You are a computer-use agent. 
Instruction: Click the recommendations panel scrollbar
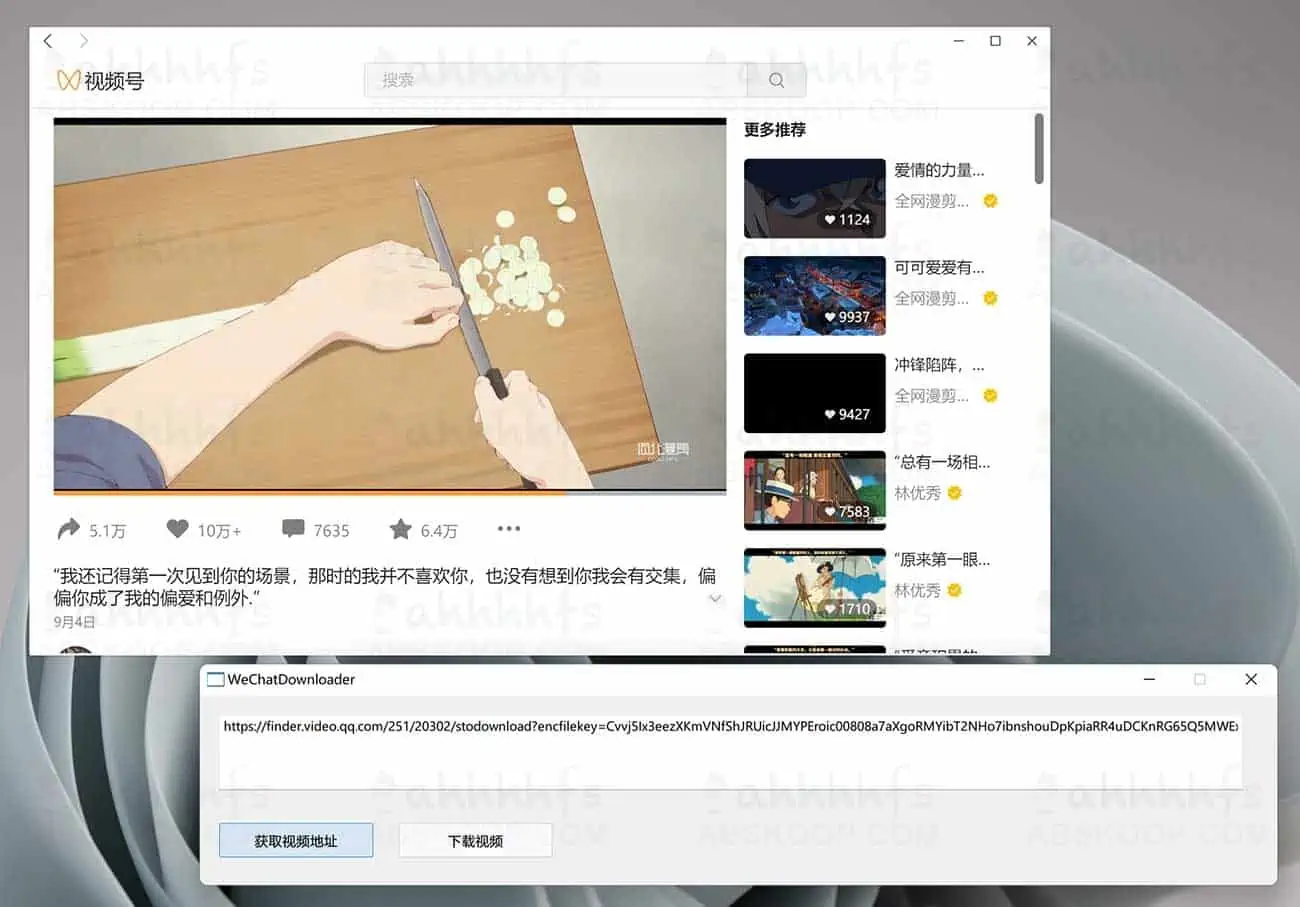[x=1039, y=150]
